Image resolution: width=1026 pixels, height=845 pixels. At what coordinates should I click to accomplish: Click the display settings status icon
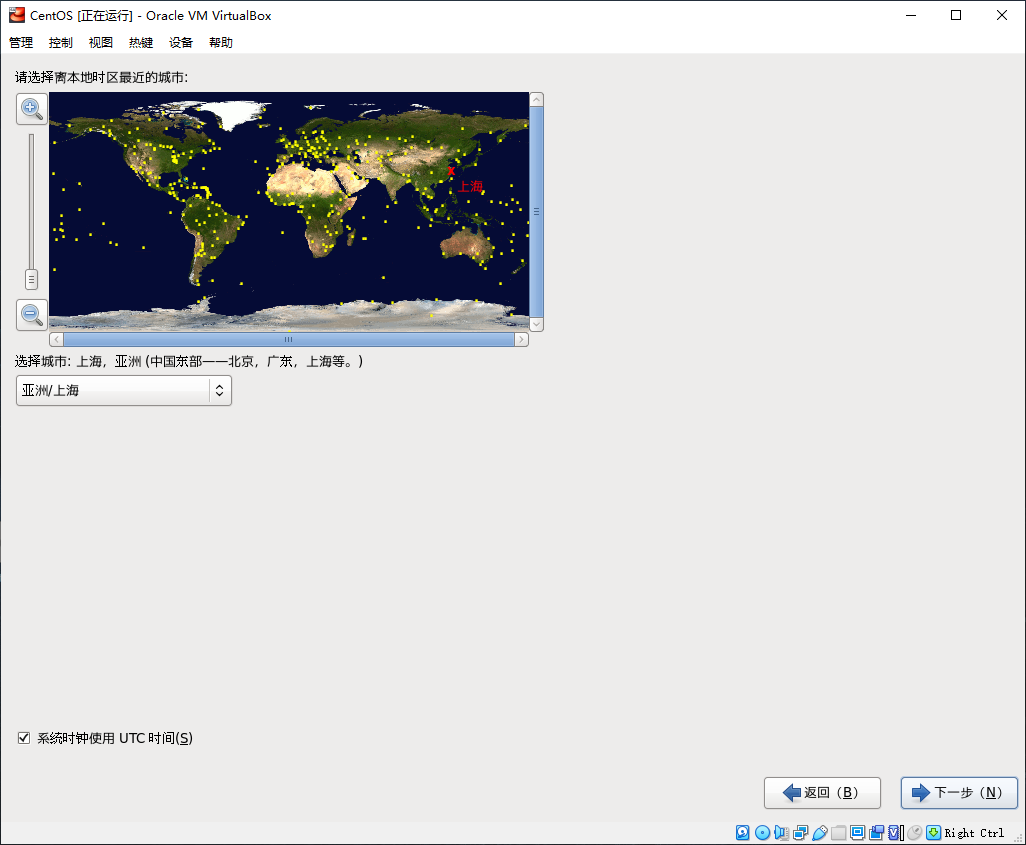pos(858,833)
